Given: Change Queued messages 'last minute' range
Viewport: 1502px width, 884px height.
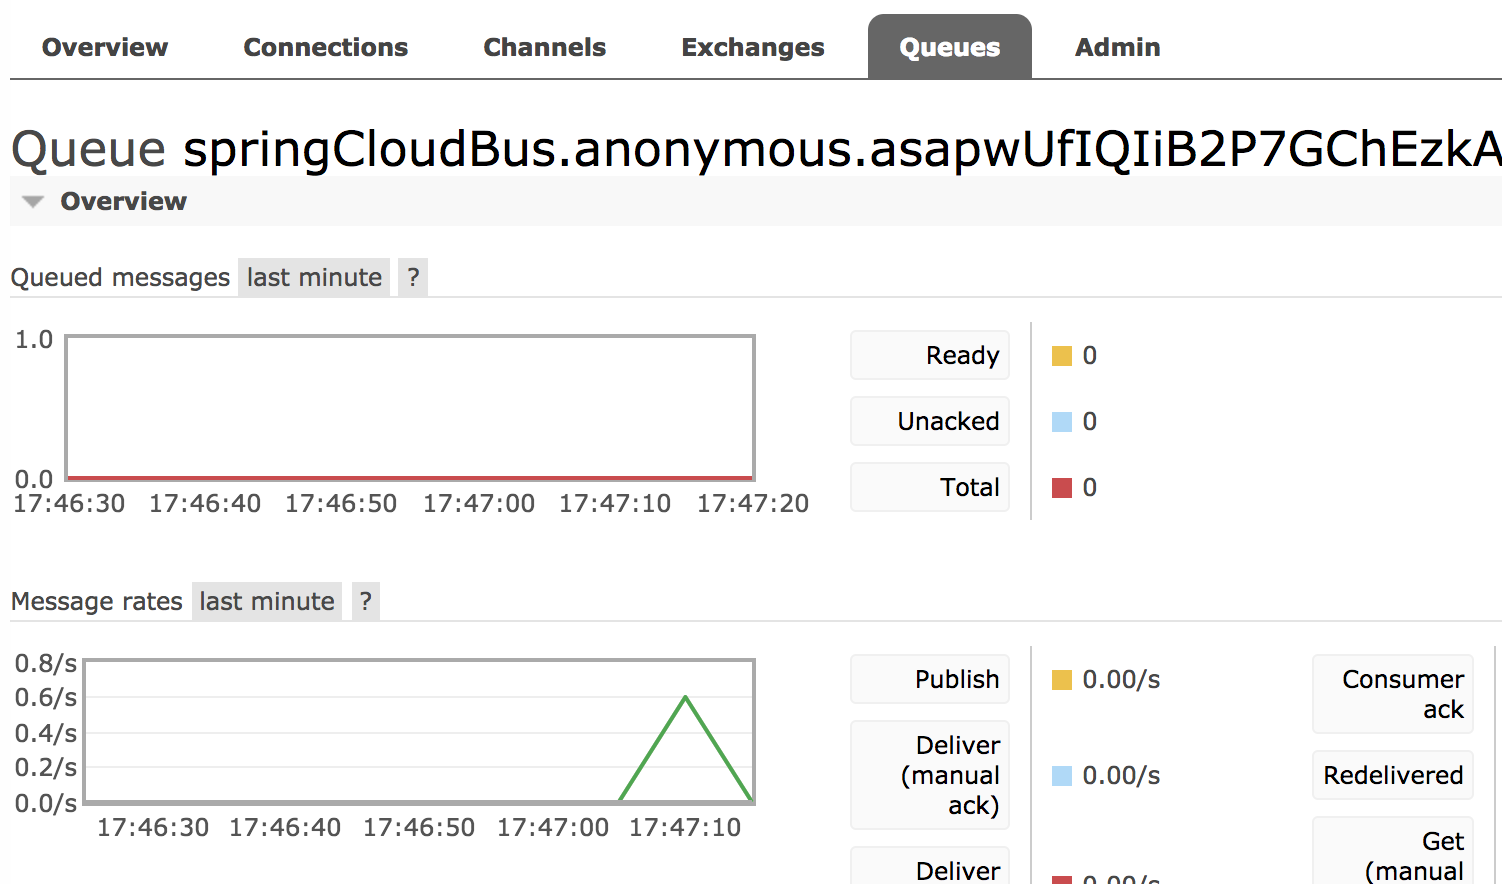Looking at the screenshot, I should point(314,277).
